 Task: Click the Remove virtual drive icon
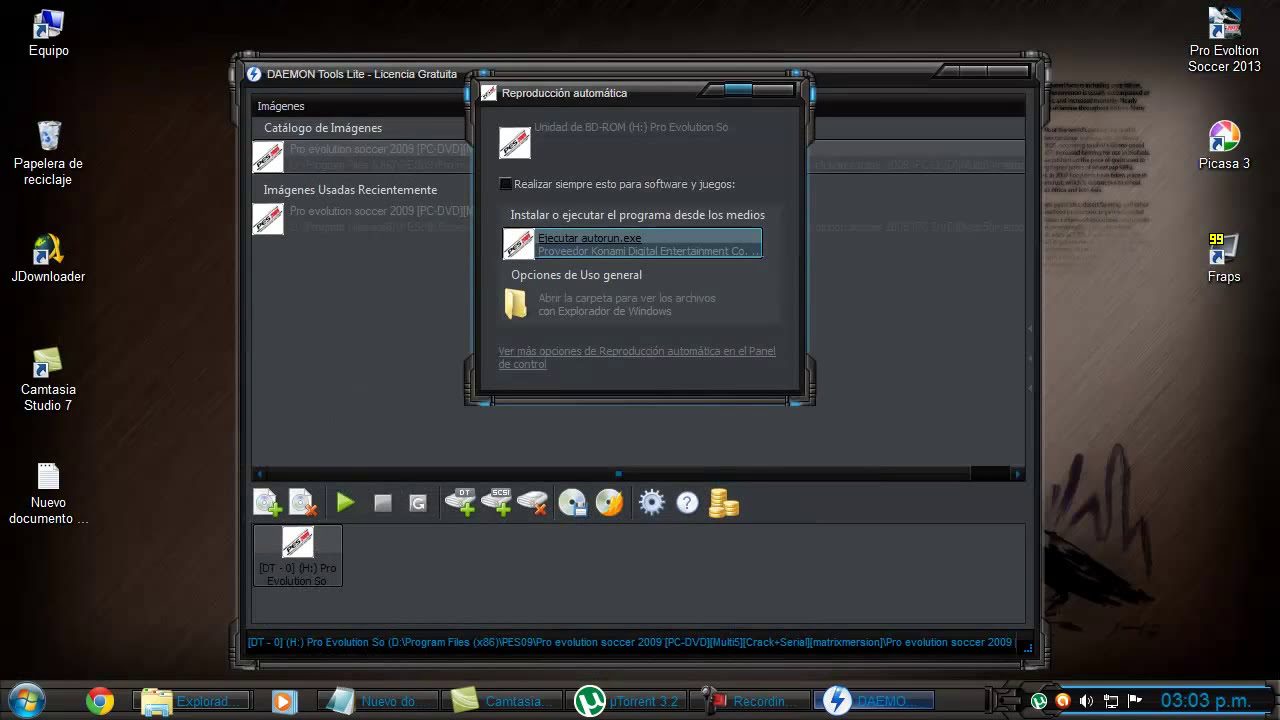pos(533,502)
